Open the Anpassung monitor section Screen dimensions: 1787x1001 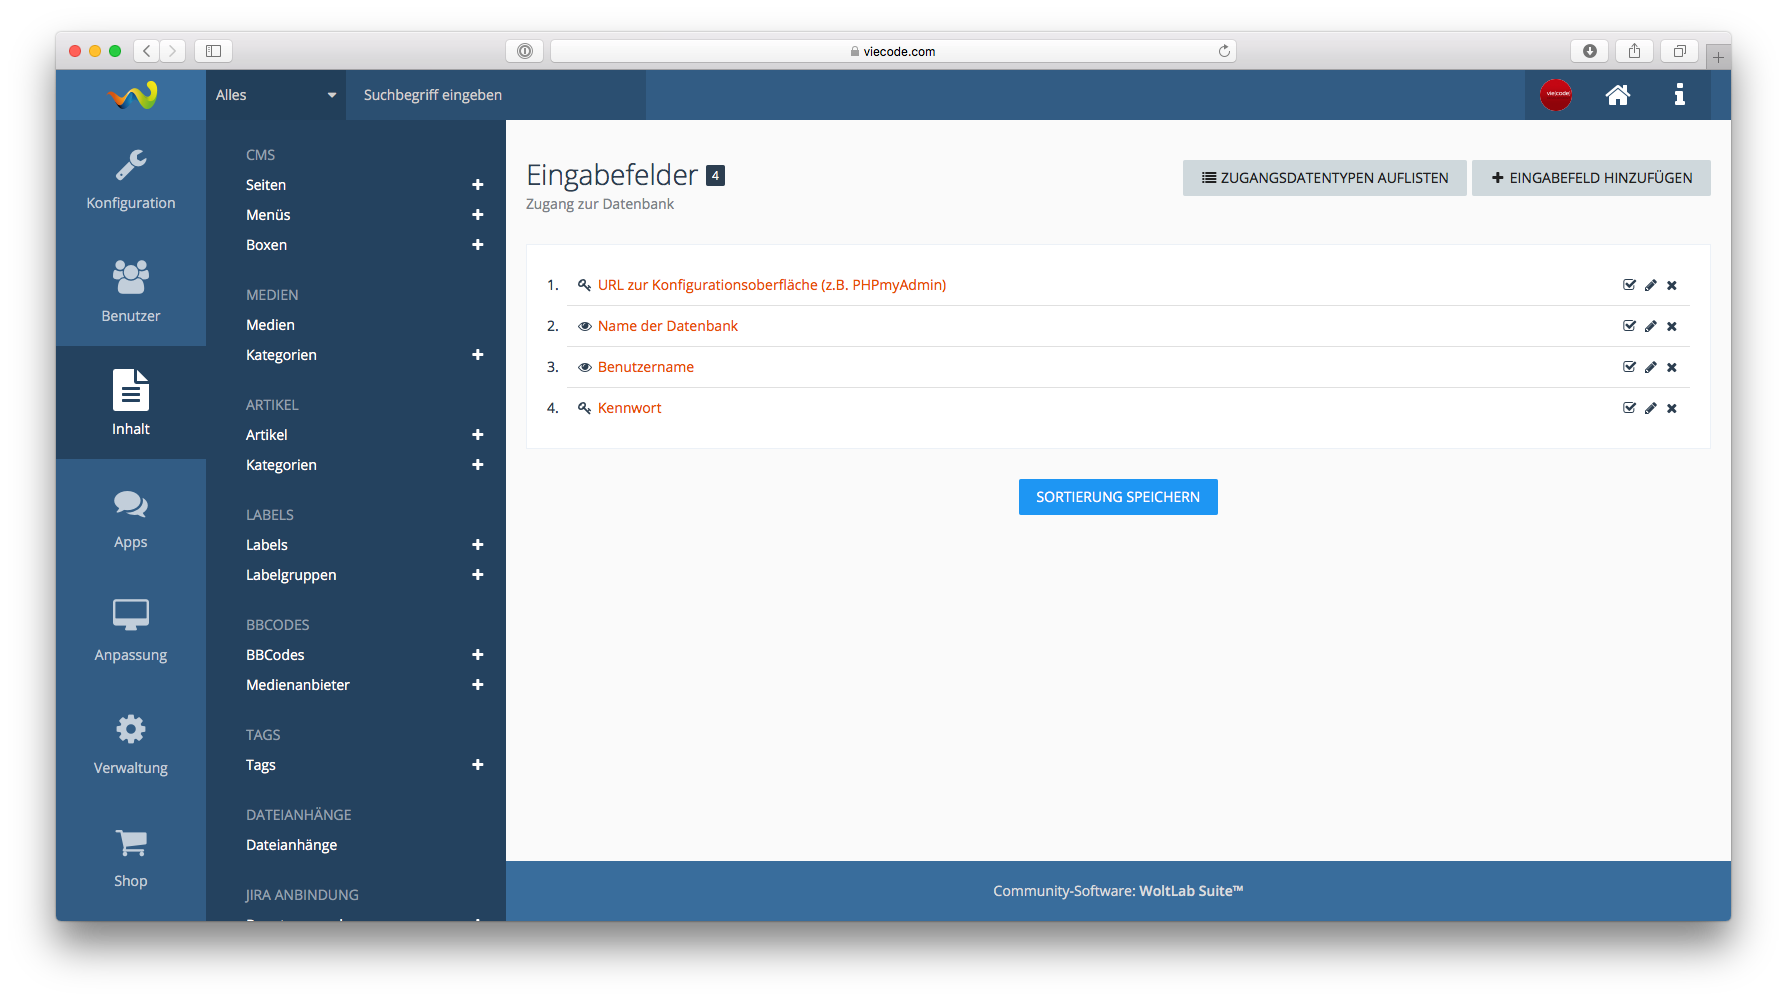pyautogui.click(x=130, y=631)
